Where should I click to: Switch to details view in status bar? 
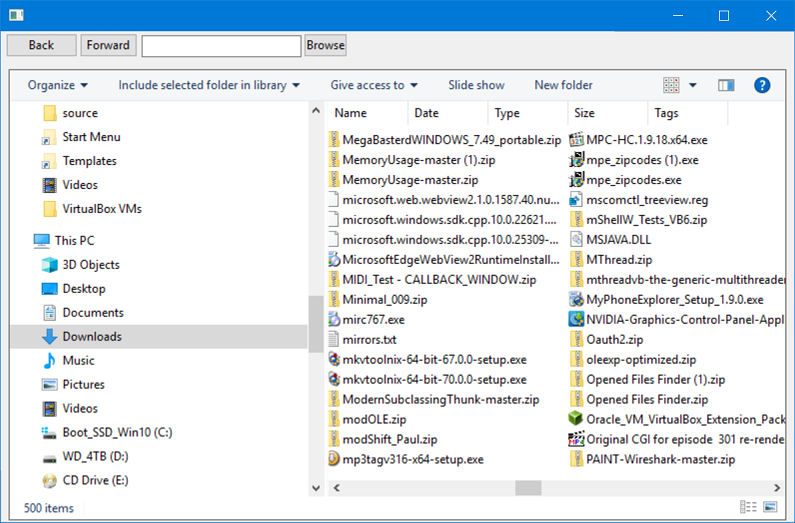(748, 507)
